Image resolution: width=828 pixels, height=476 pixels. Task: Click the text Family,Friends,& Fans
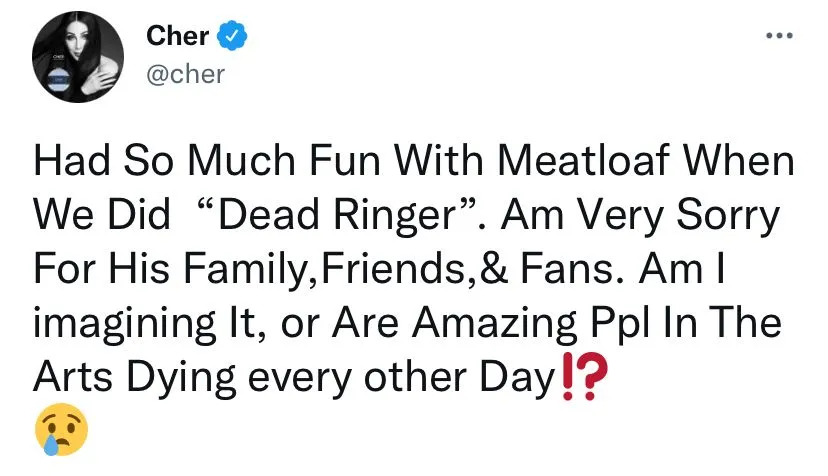coord(399,268)
